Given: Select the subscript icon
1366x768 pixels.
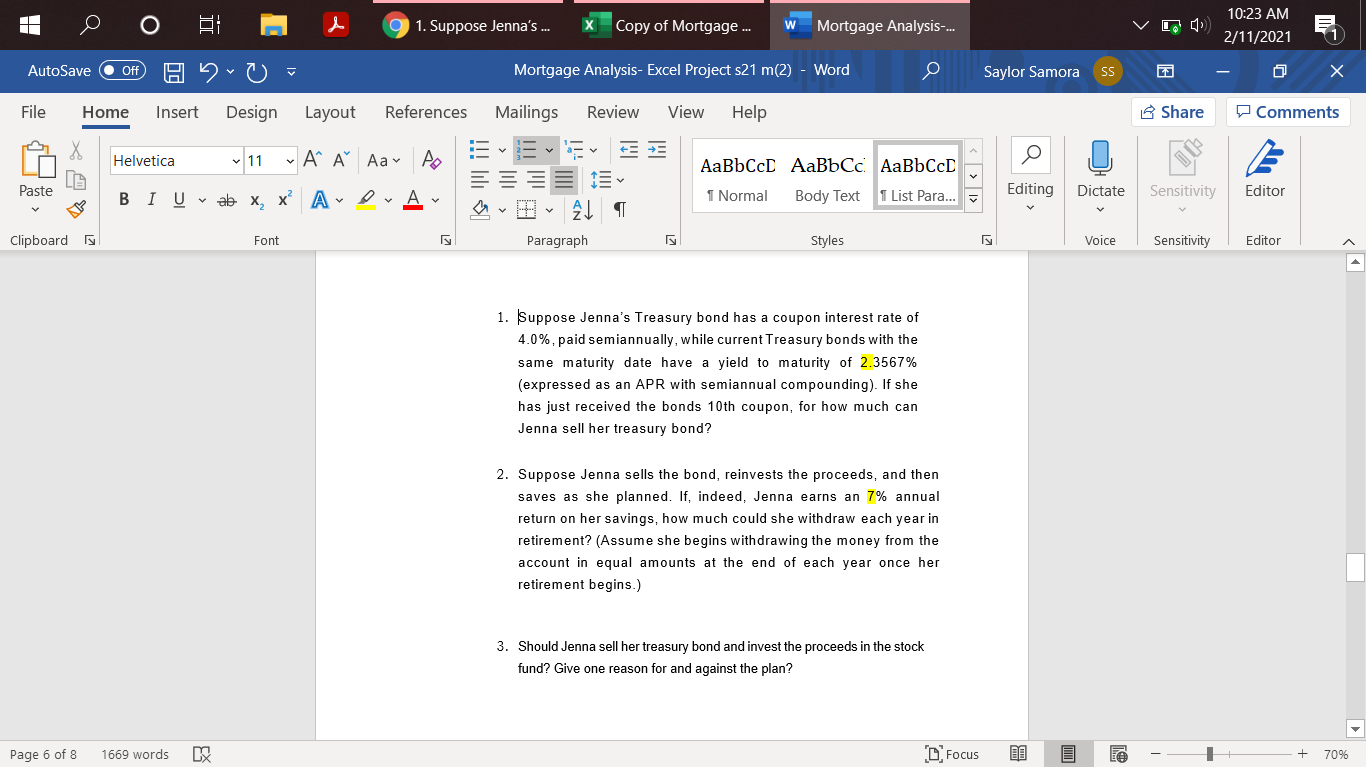Looking at the screenshot, I should point(255,199).
